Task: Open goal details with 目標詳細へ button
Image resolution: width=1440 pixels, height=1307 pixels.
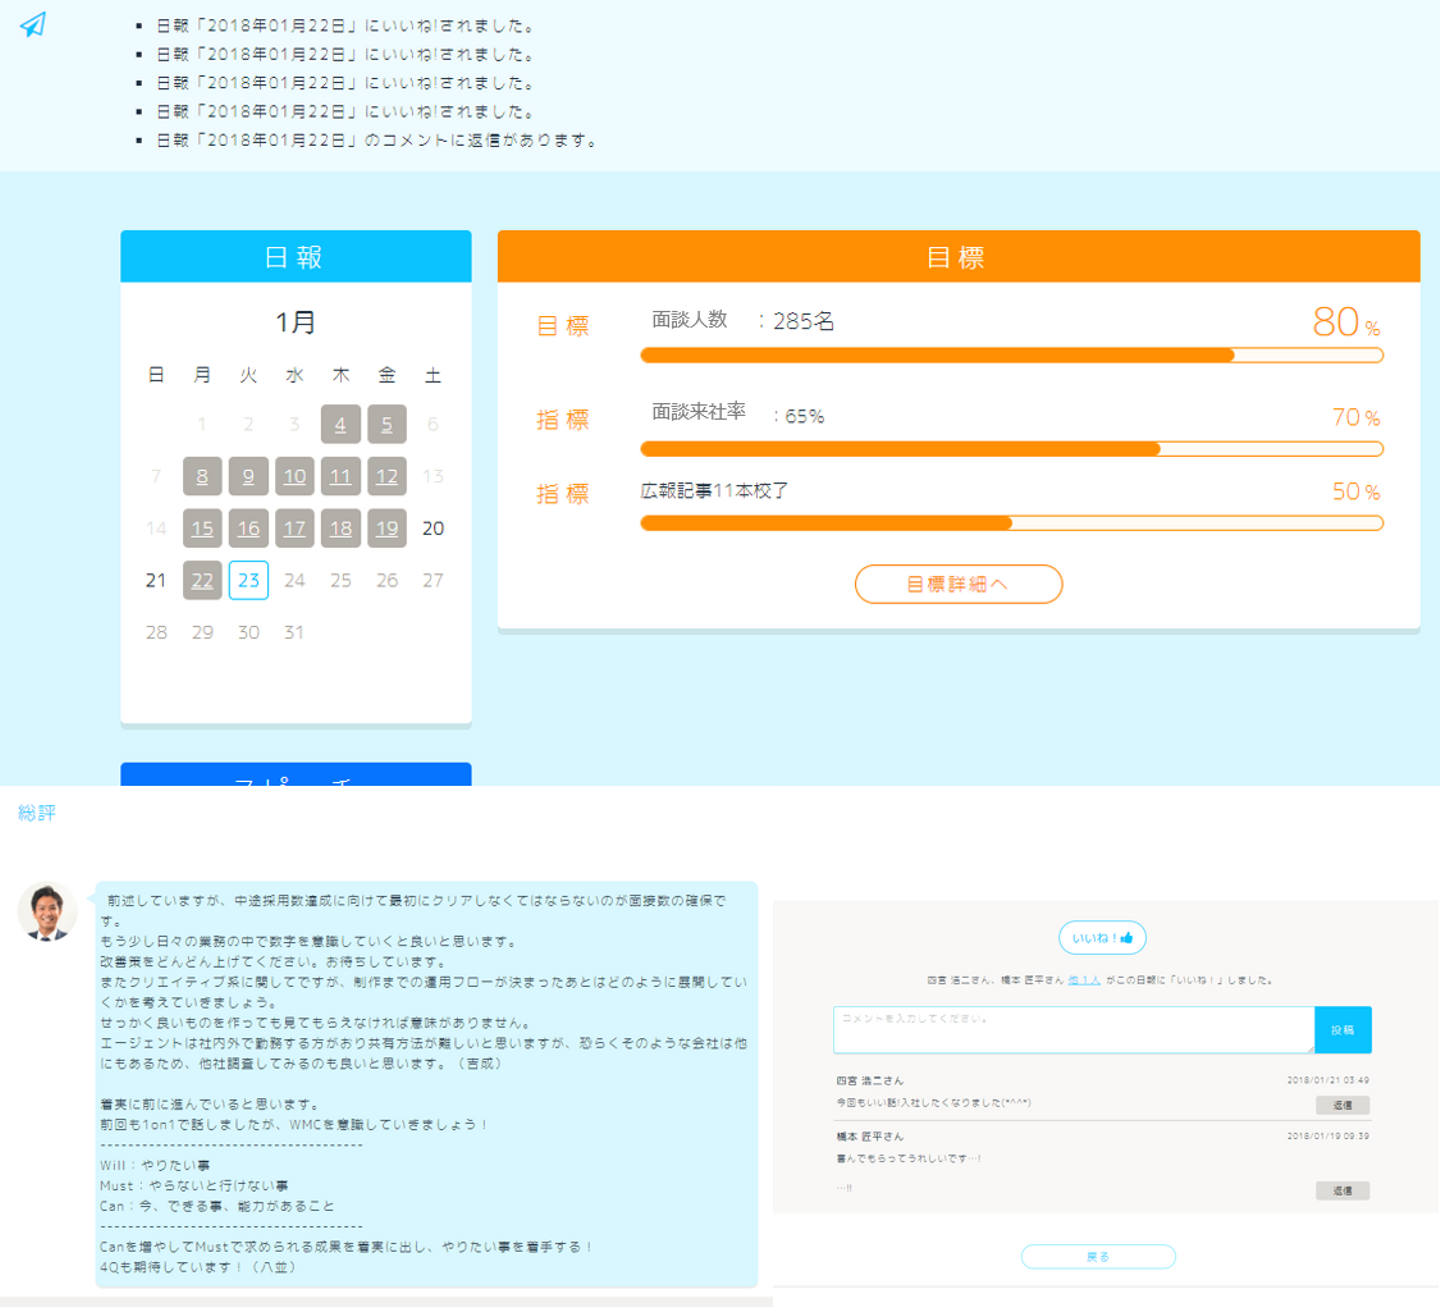Action: coord(958,584)
